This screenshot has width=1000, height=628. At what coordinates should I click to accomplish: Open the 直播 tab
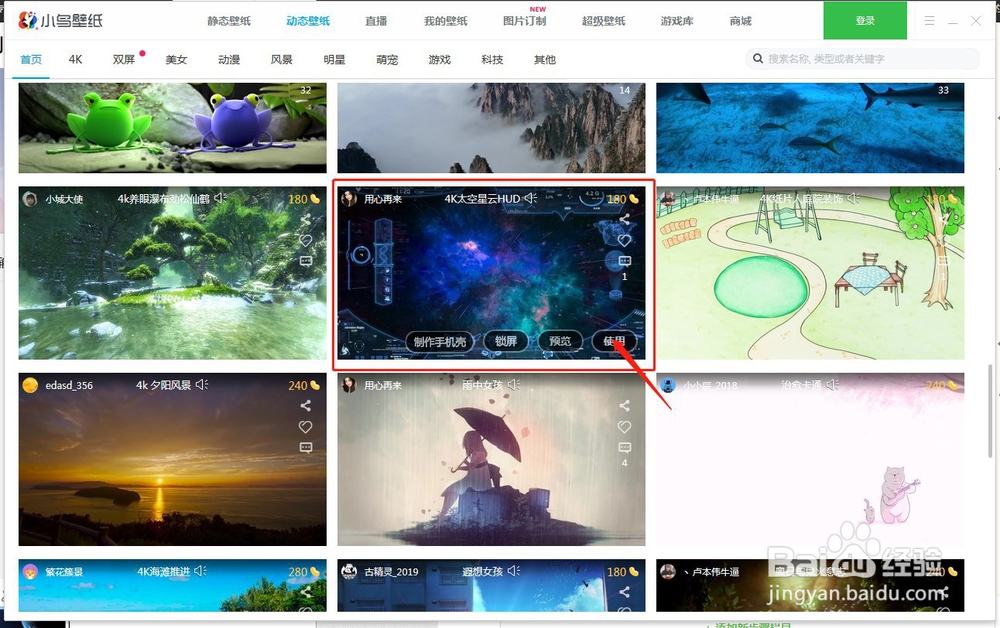coord(376,21)
